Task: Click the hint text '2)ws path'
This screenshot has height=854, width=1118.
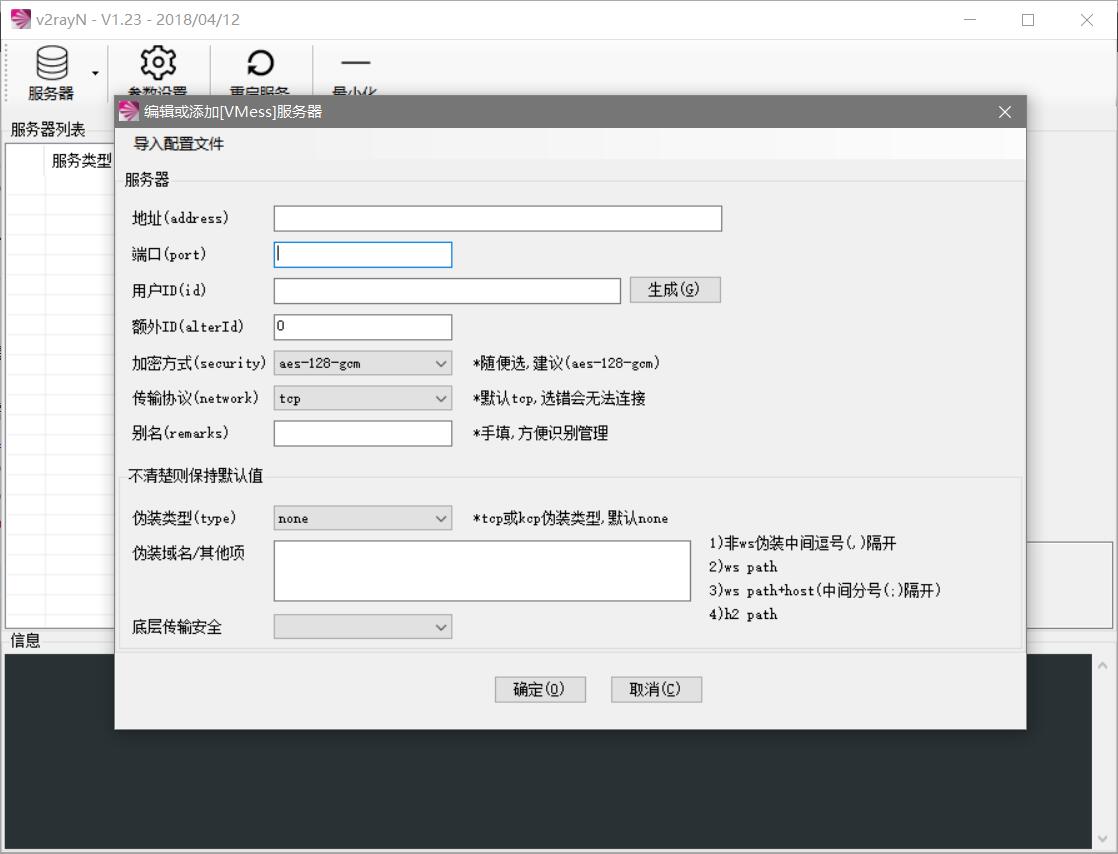Action: tap(743, 567)
